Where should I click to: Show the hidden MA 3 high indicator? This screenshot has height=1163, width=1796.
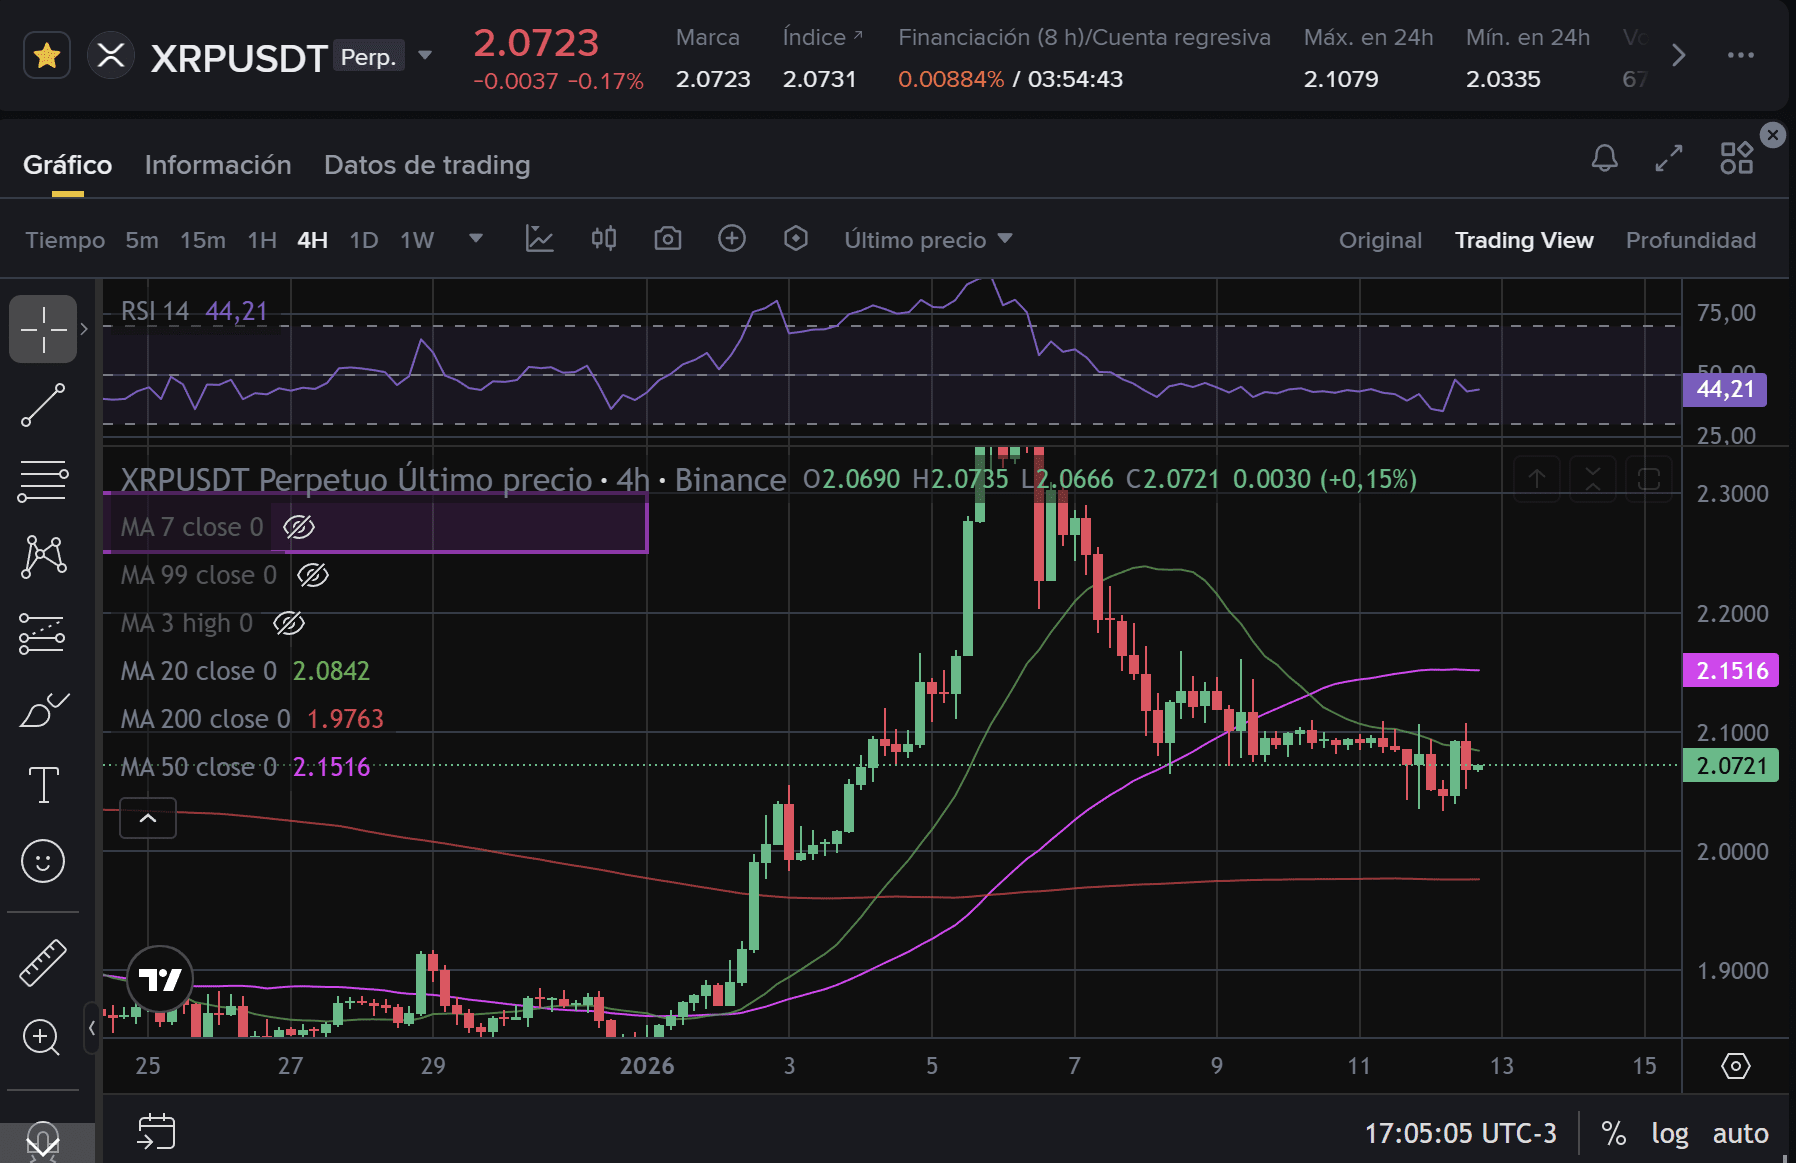coord(289,623)
